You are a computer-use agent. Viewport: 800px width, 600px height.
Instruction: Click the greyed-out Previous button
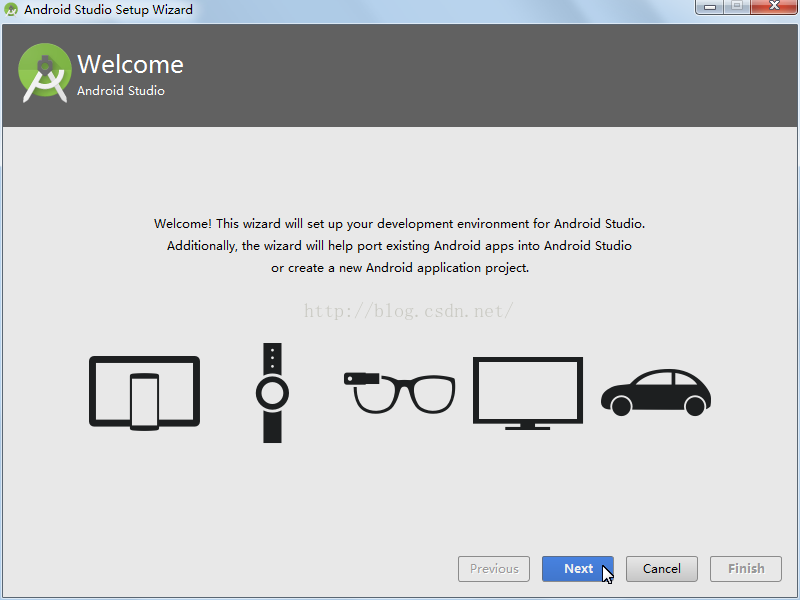click(494, 569)
